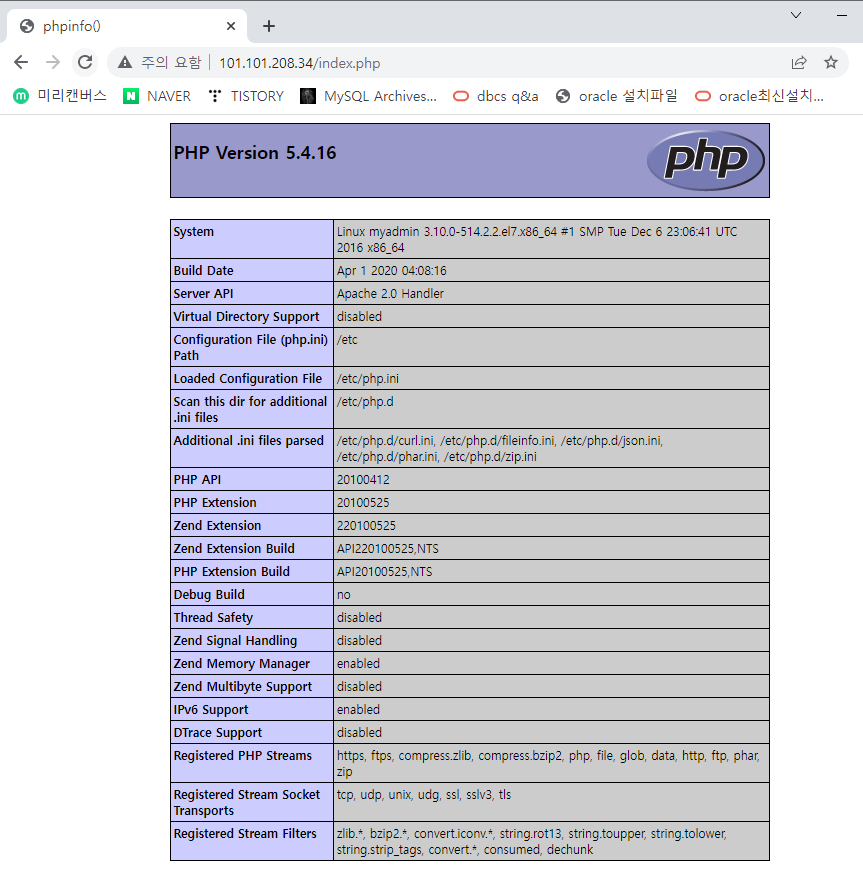Click the PHP Extension Build label
The height and width of the screenshot is (874, 863).
click(231, 572)
